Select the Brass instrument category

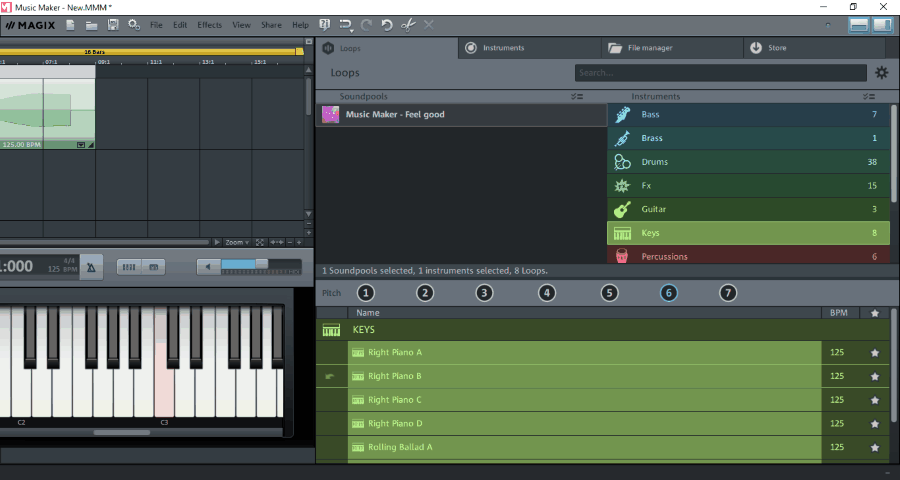pyautogui.click(x=748, y=138)
